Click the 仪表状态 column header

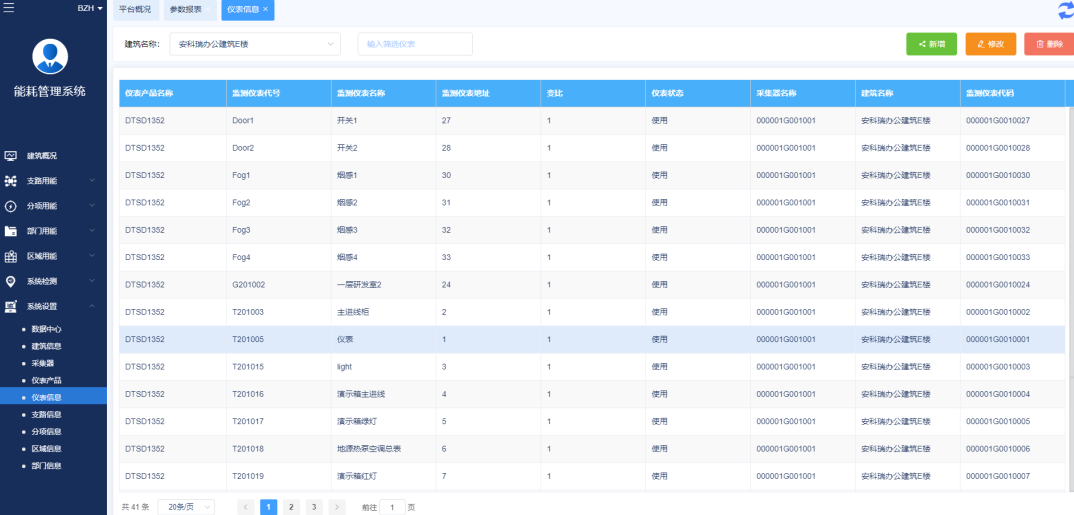[x=698, y=93]
